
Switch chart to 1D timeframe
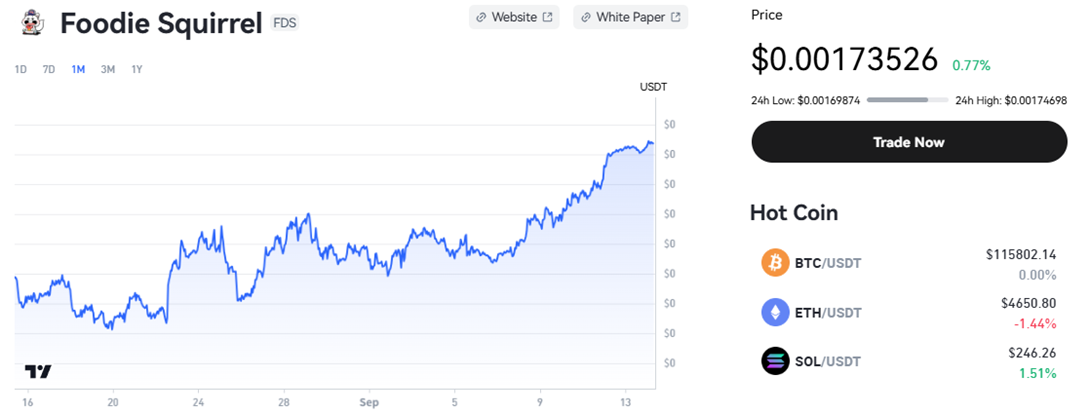21,69
